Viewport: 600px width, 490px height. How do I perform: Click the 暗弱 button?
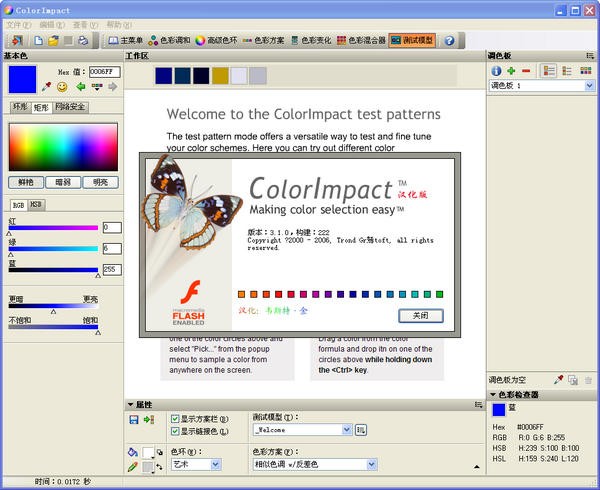pos(63,182)
